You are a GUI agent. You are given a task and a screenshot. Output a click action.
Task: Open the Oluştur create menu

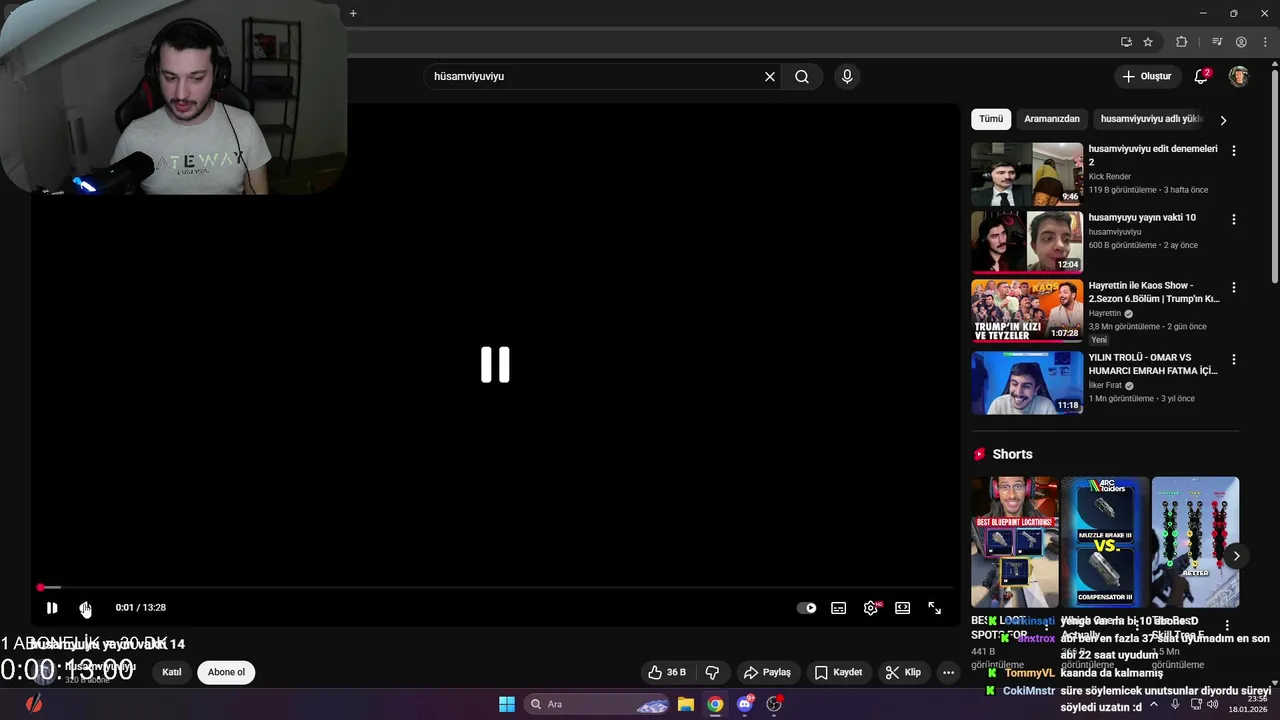(x=1147, y=76)
